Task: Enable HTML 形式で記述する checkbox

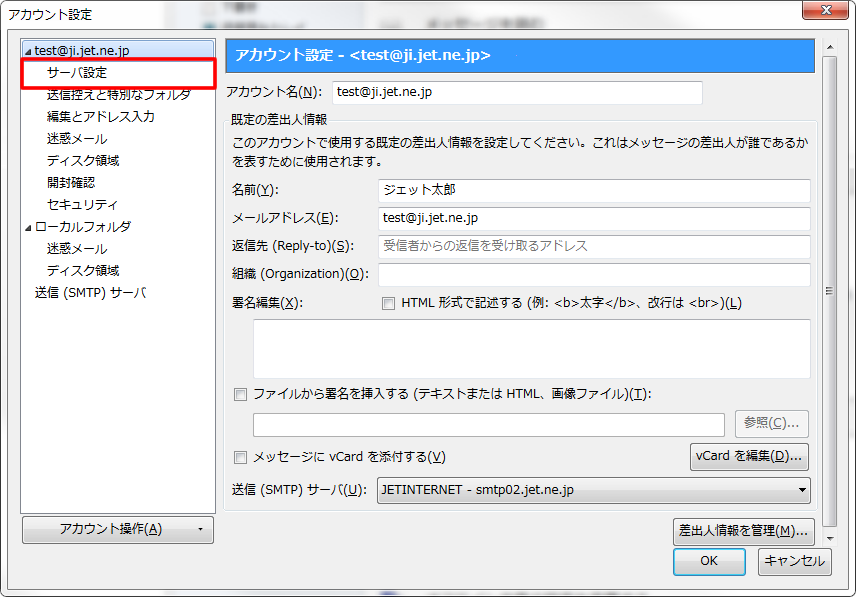Action: (x=389, y=303)
